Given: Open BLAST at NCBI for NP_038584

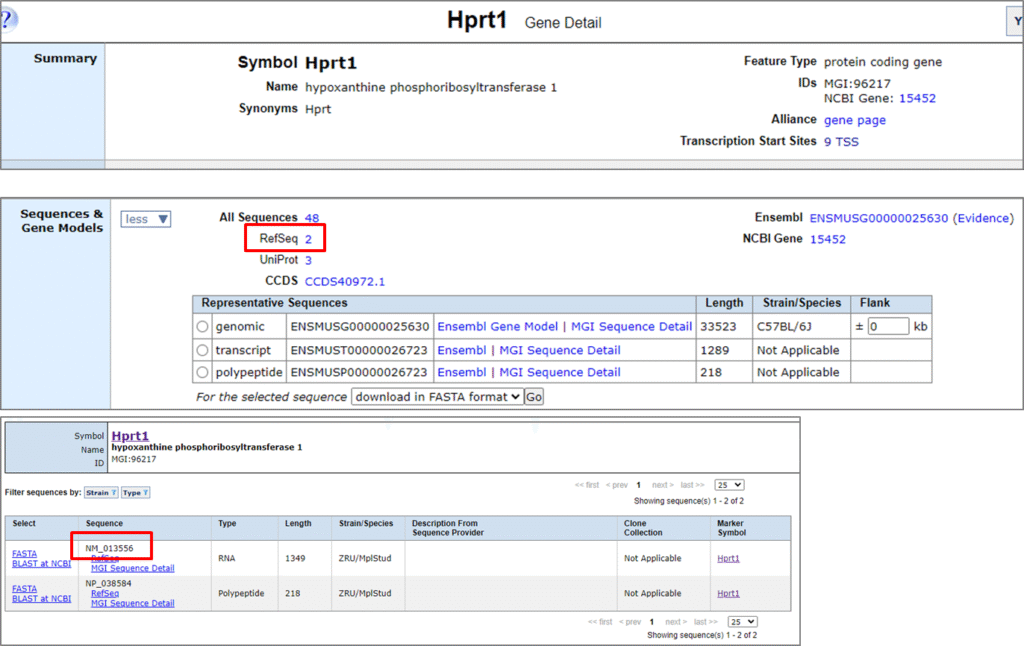Looking at the screenshot, I should pyautogui.click(x=41, y=599).
